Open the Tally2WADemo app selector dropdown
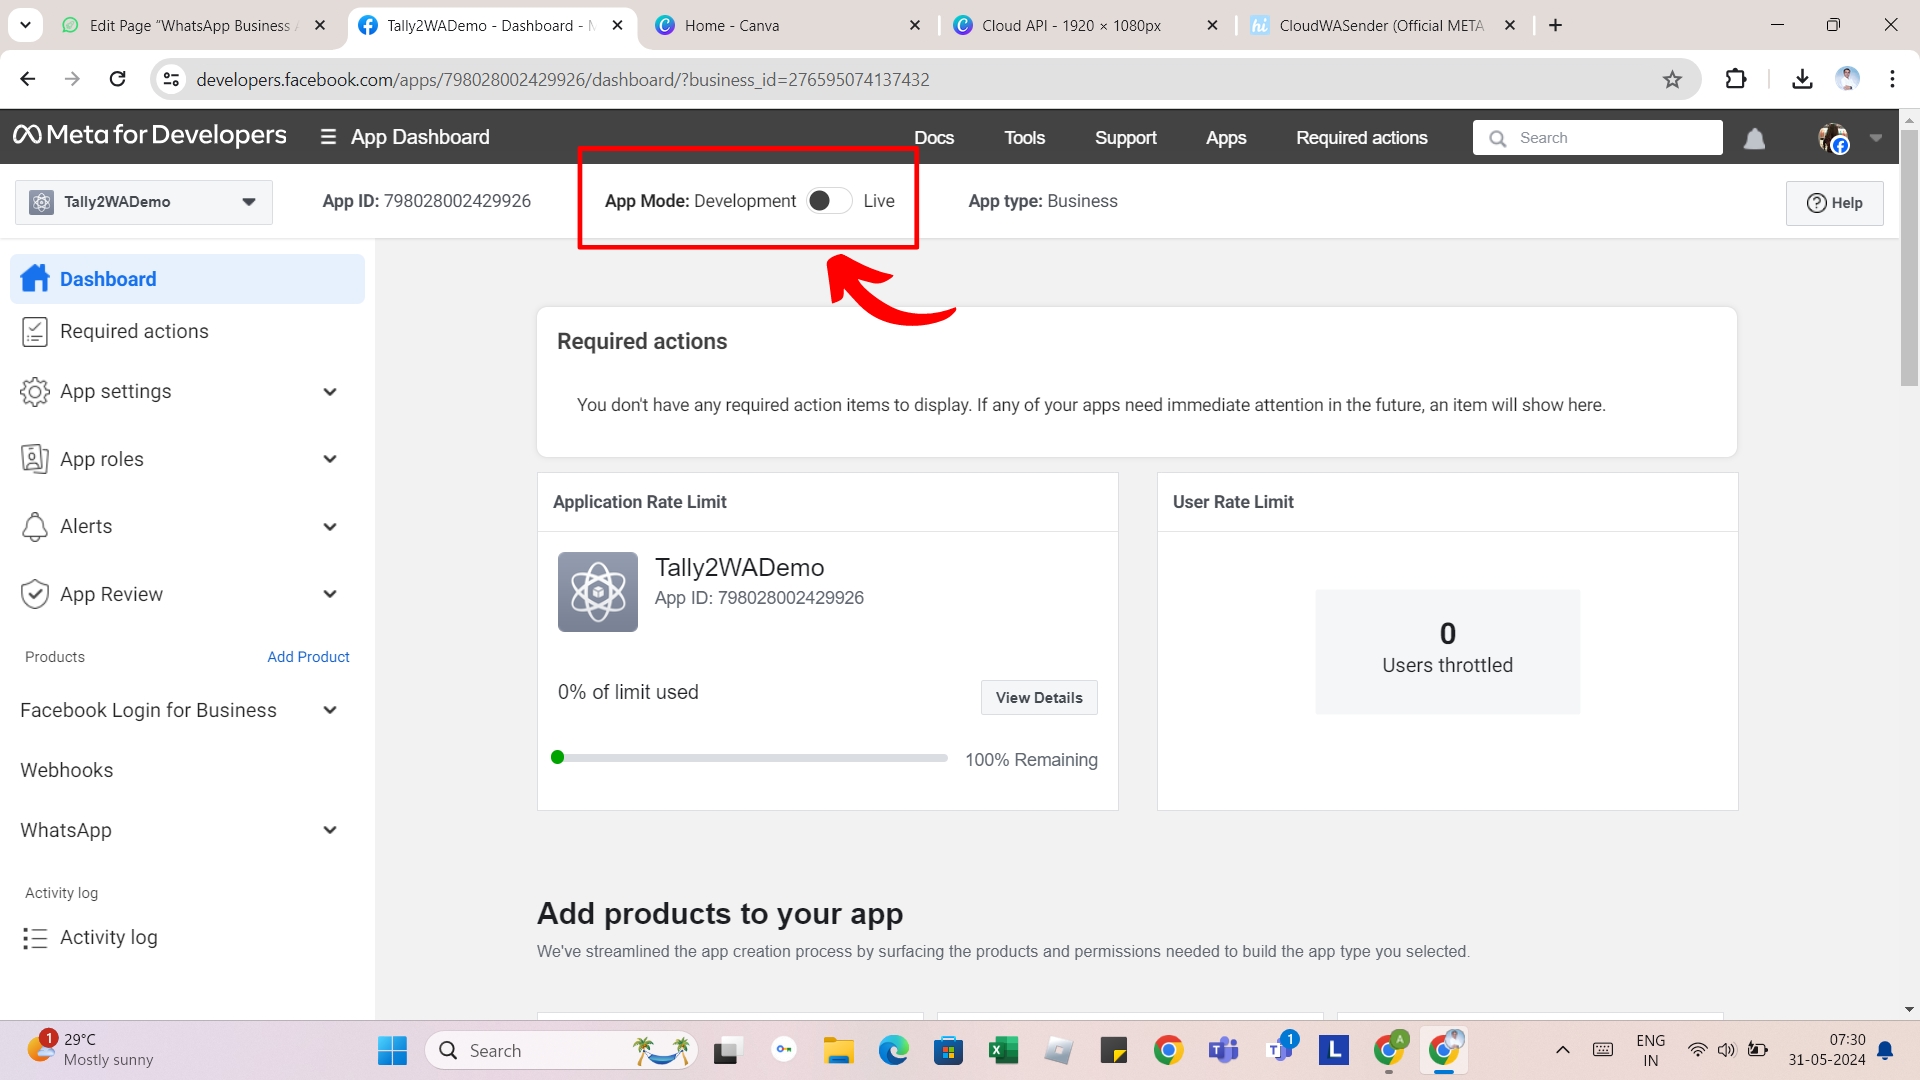This screenshot has width=1920, height=1080. pyautogui.click(x=144, y=202)
